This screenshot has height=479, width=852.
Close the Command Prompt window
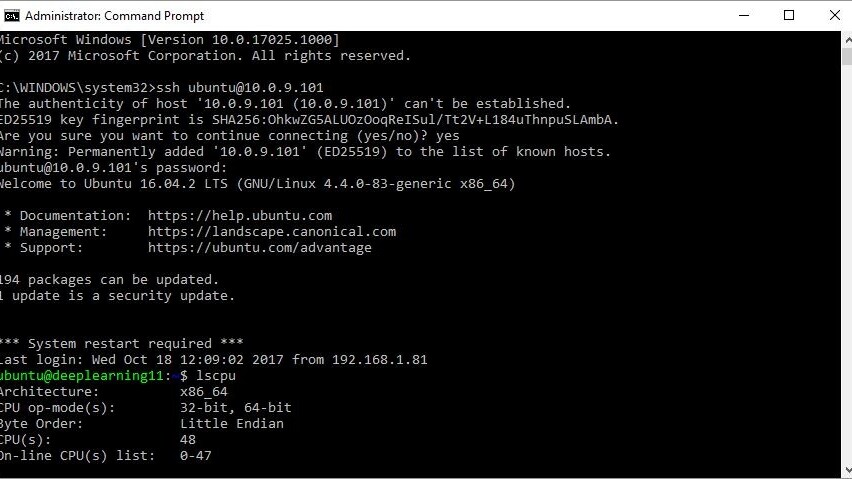point(835,15)
